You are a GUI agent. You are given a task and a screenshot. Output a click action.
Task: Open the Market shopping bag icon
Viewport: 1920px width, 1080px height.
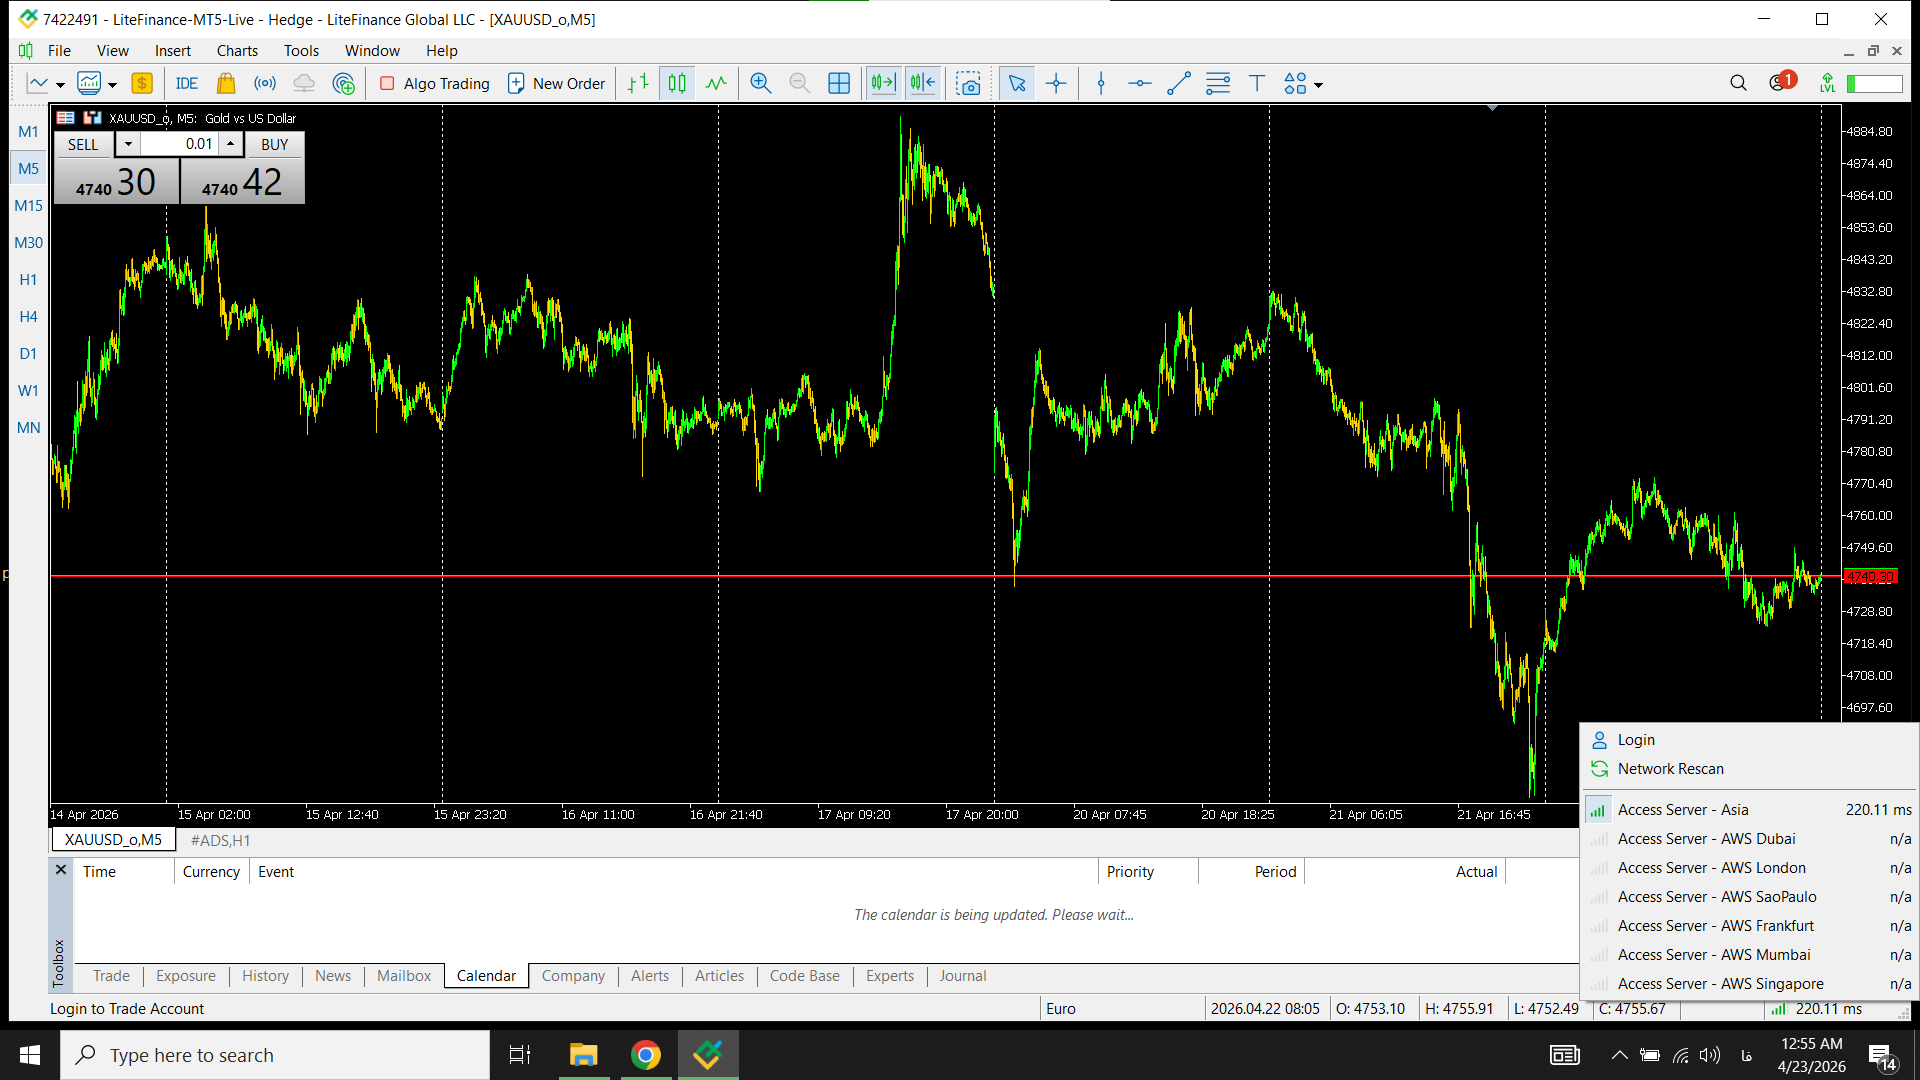226,84
